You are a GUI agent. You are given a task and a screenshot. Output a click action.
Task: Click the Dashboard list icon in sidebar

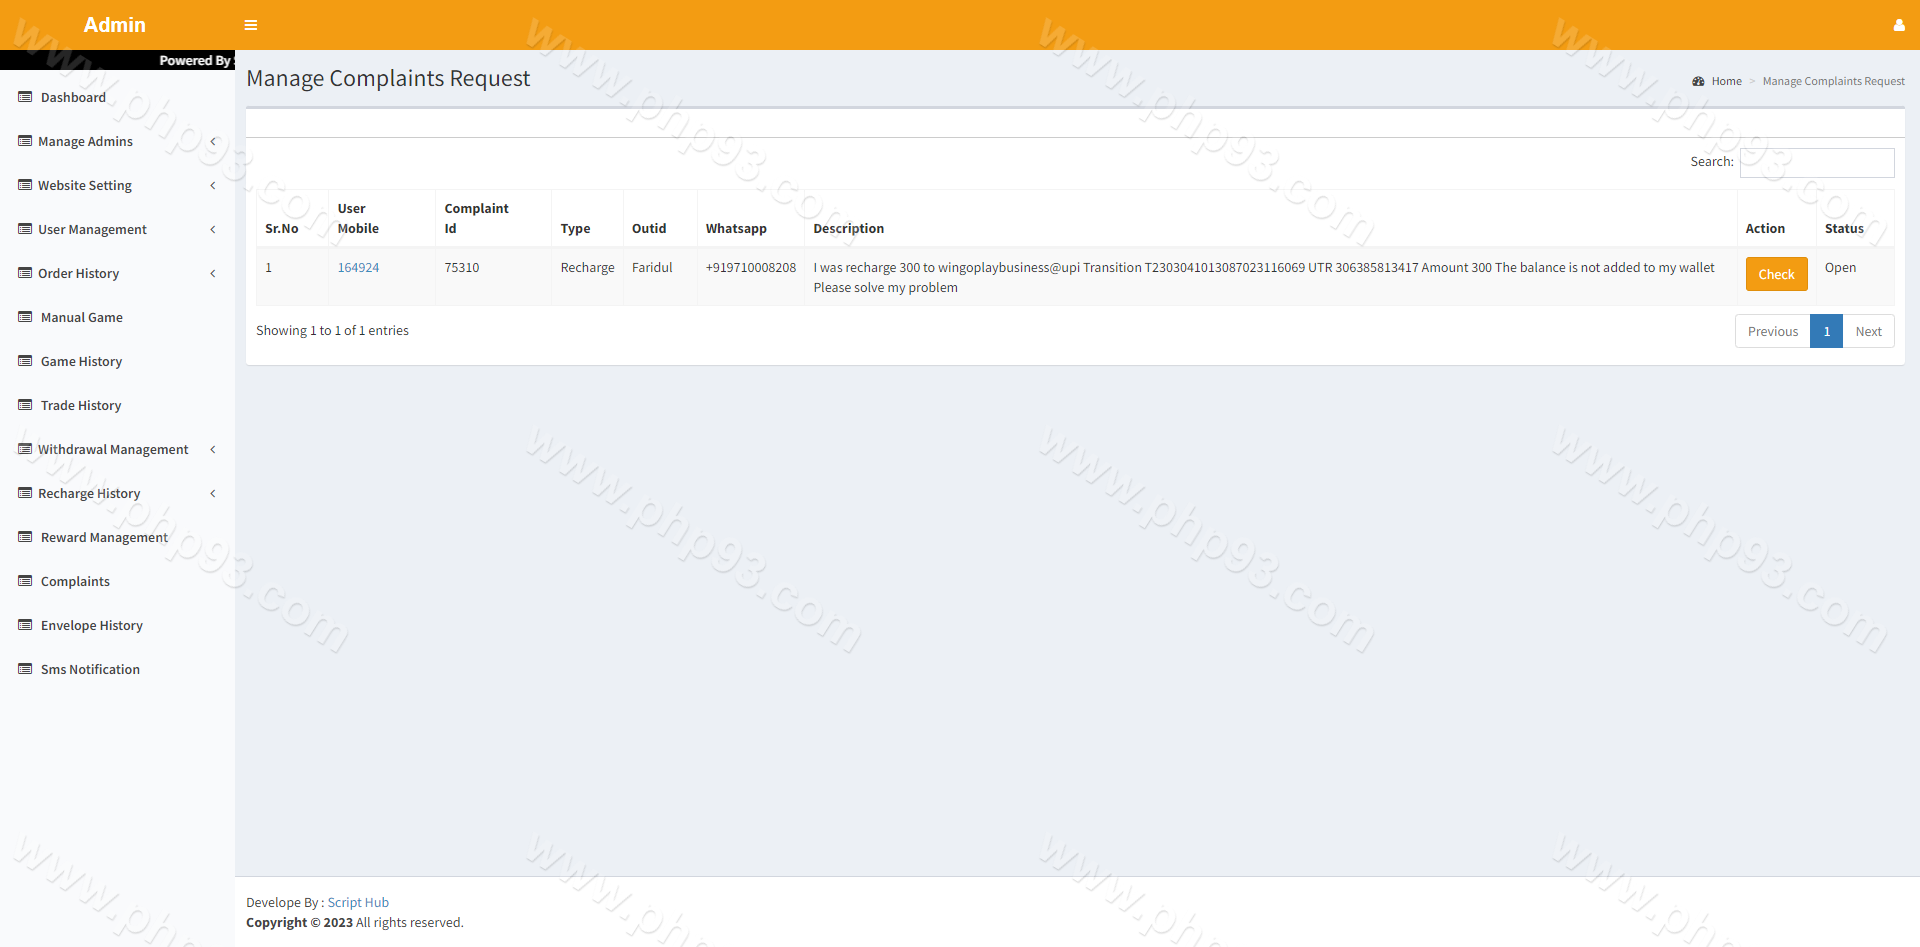(25, 97)
